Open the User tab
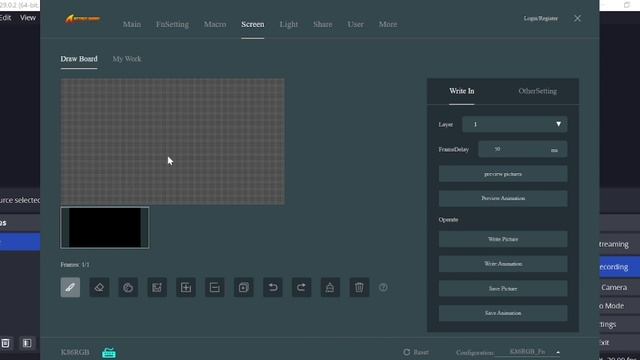This screenshot has width=640, height=360. click(356, 24)
